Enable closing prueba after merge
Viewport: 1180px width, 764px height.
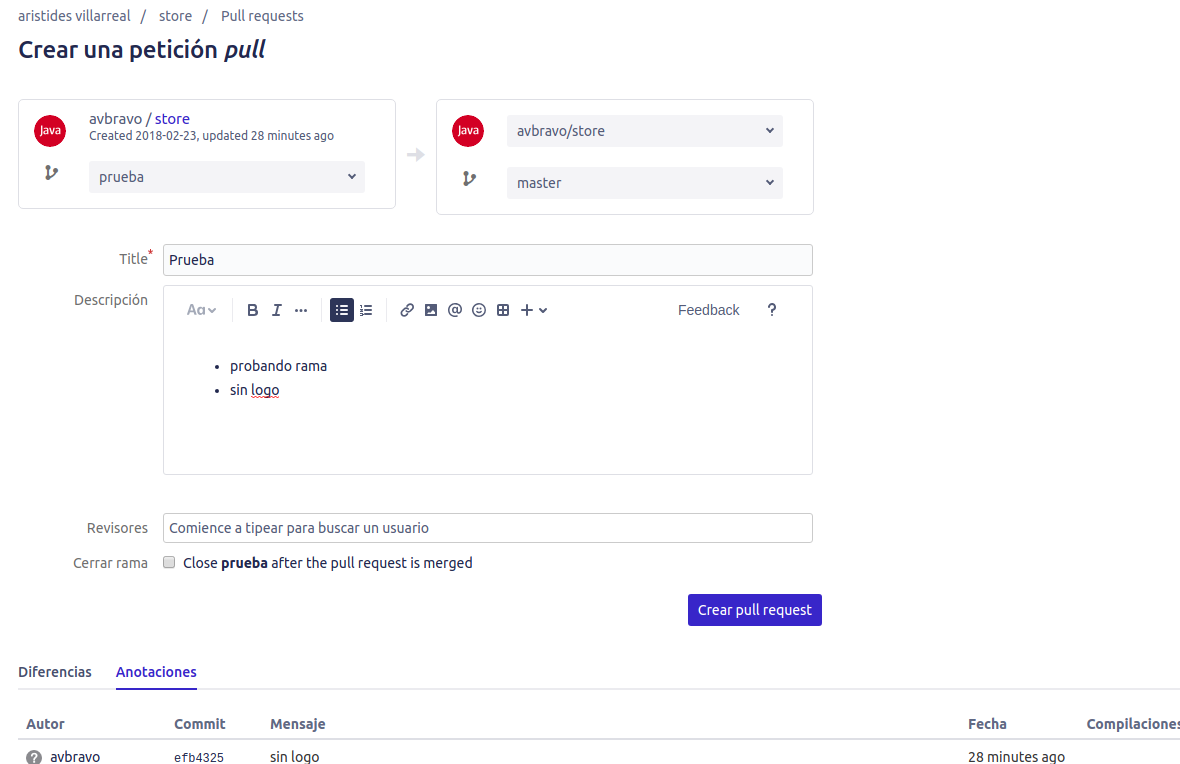169,562
